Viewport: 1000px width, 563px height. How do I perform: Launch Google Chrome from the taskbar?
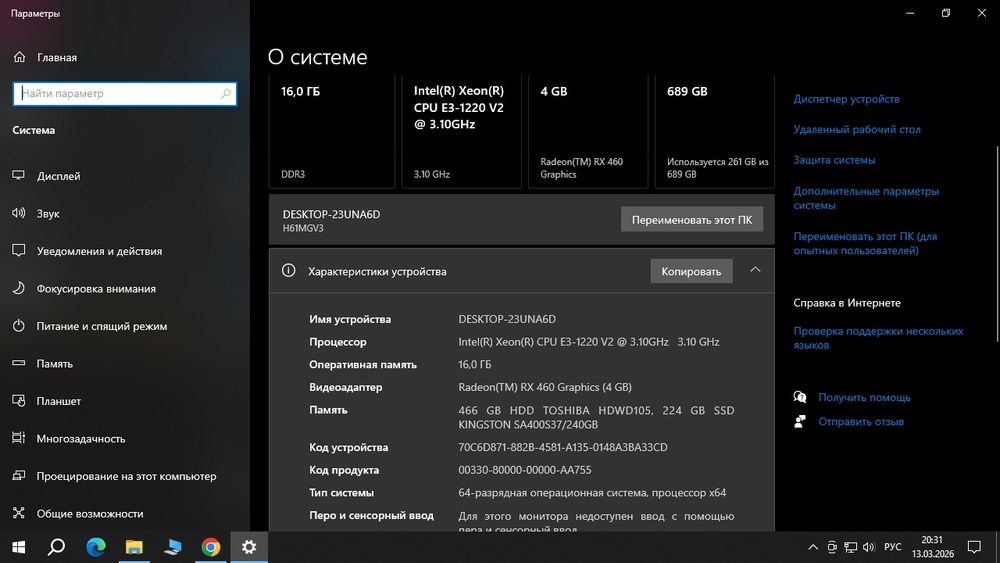click(x=210, y=547)
